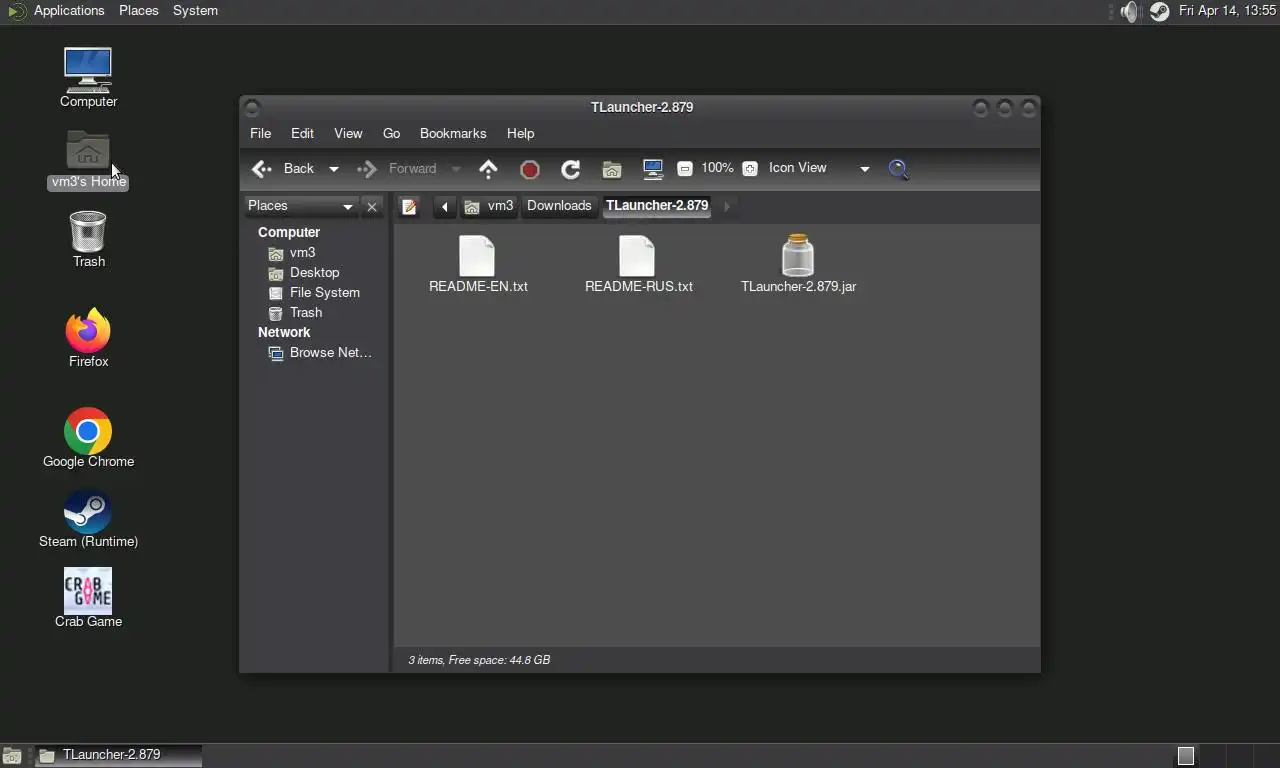Open the Bookmarks menu
This screenshot has height=768, width=1280.
tap(453, 133)
